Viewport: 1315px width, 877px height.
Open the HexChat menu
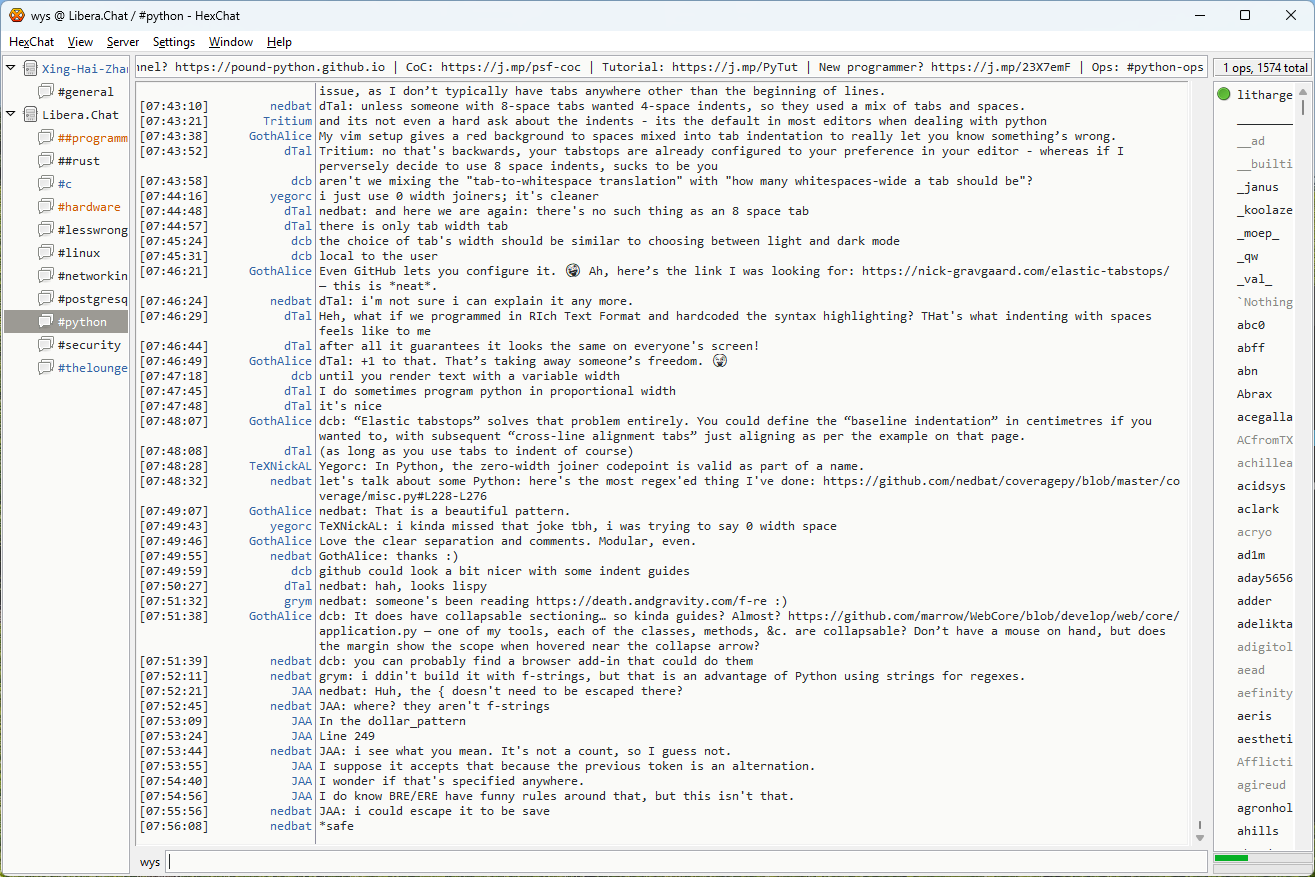coord(31,42)
